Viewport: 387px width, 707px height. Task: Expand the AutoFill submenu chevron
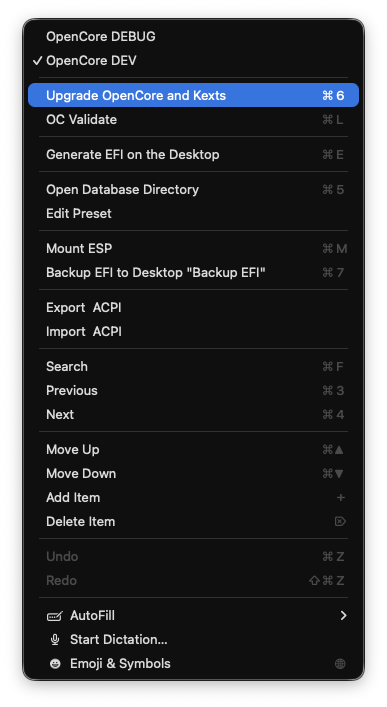[x=343, y=615]
